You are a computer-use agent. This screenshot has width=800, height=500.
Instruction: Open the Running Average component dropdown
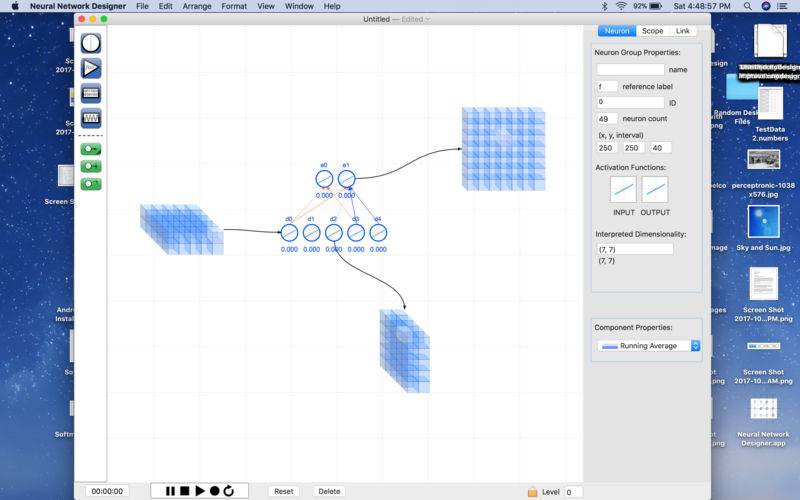tap(648, 346)
